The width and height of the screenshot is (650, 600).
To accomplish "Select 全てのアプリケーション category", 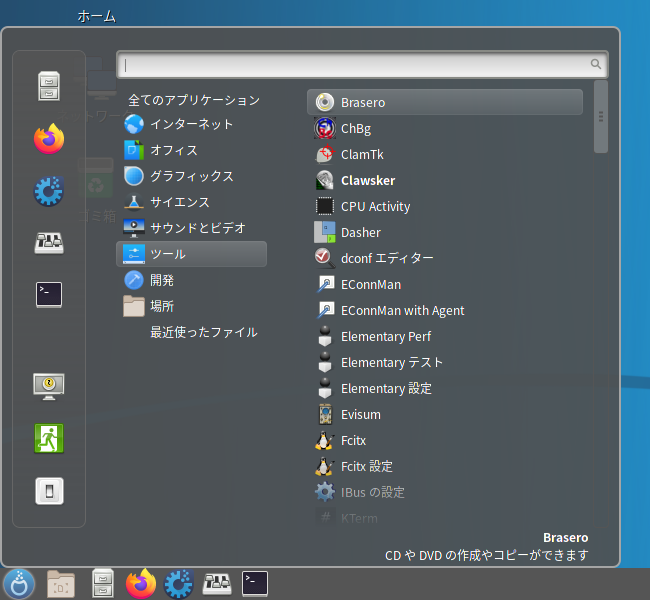I will 192,100.
